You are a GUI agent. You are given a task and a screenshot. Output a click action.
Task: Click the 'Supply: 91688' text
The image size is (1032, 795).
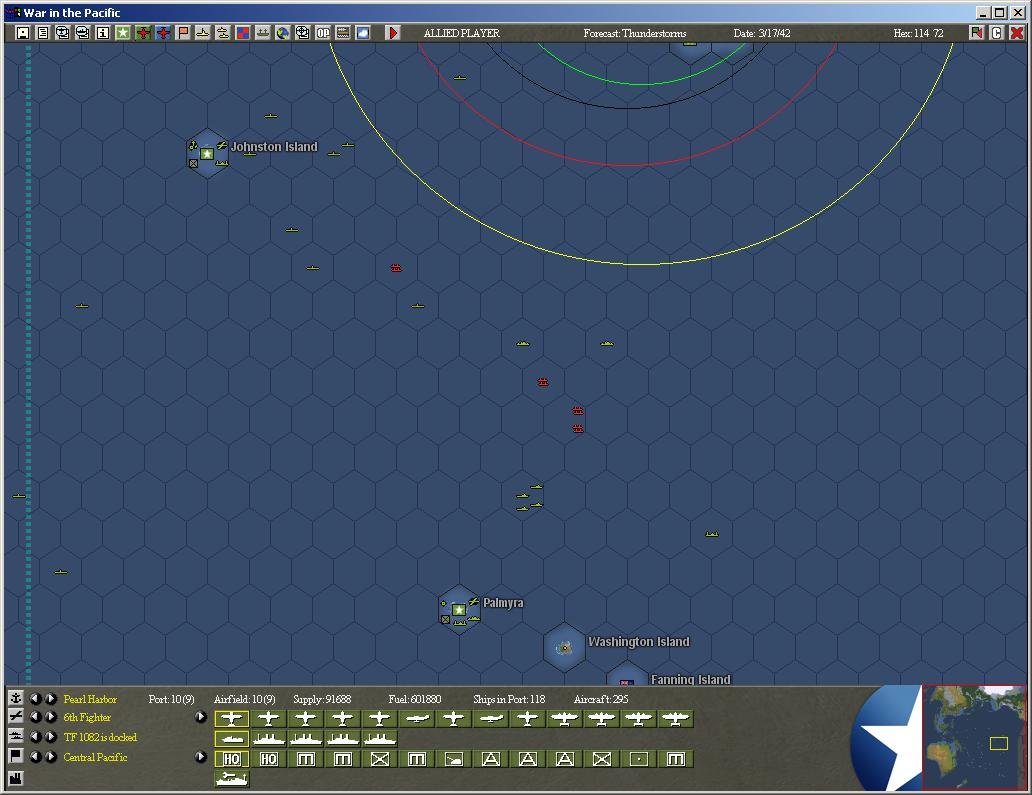coord(322,699)
